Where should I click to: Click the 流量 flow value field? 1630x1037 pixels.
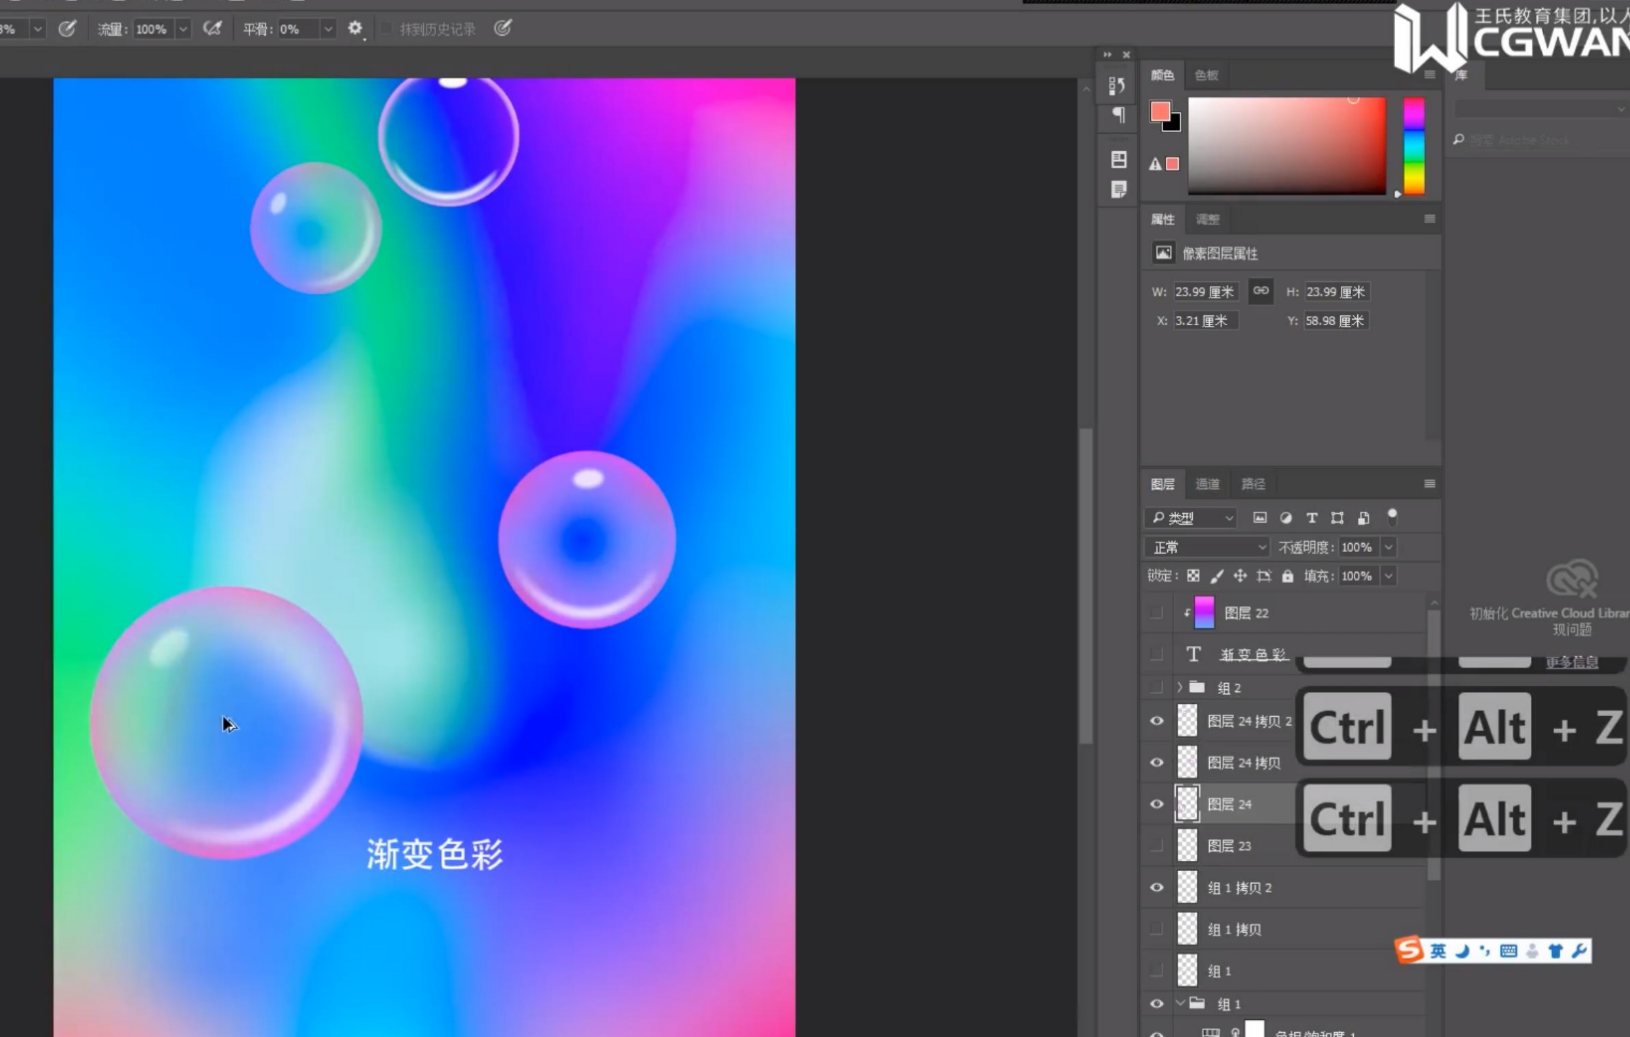click(x=152, y=29)
